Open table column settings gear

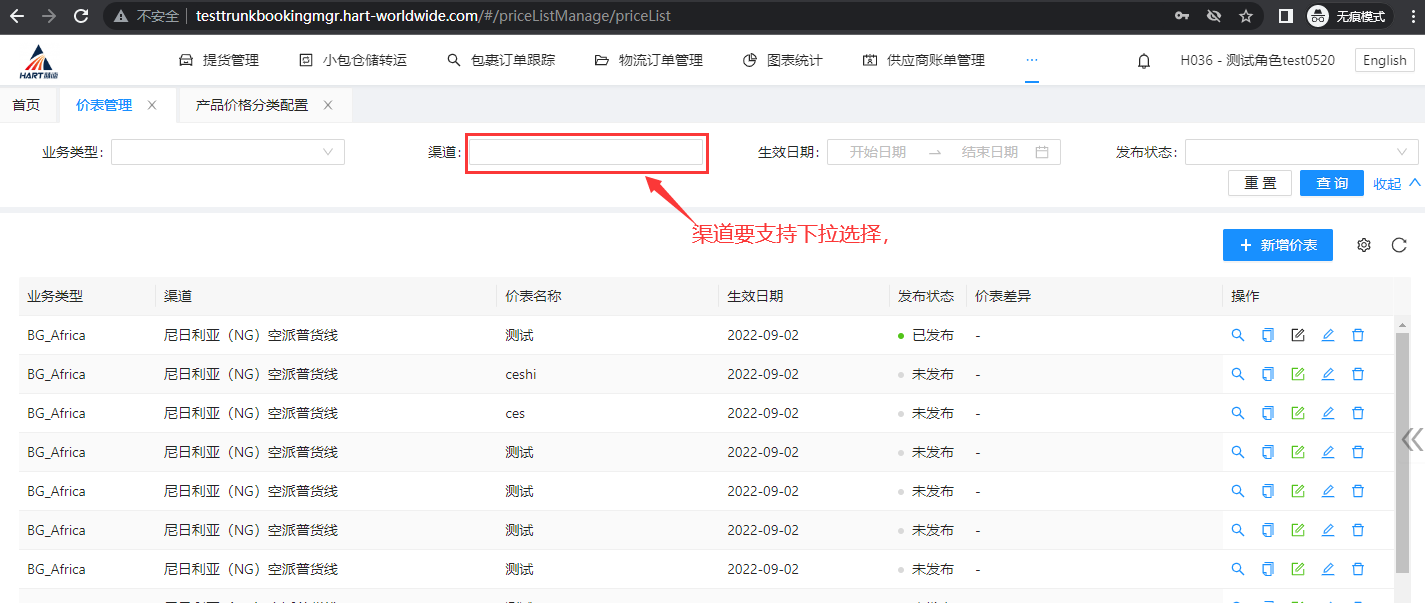pyautogui.click(x=1364, y=245)
